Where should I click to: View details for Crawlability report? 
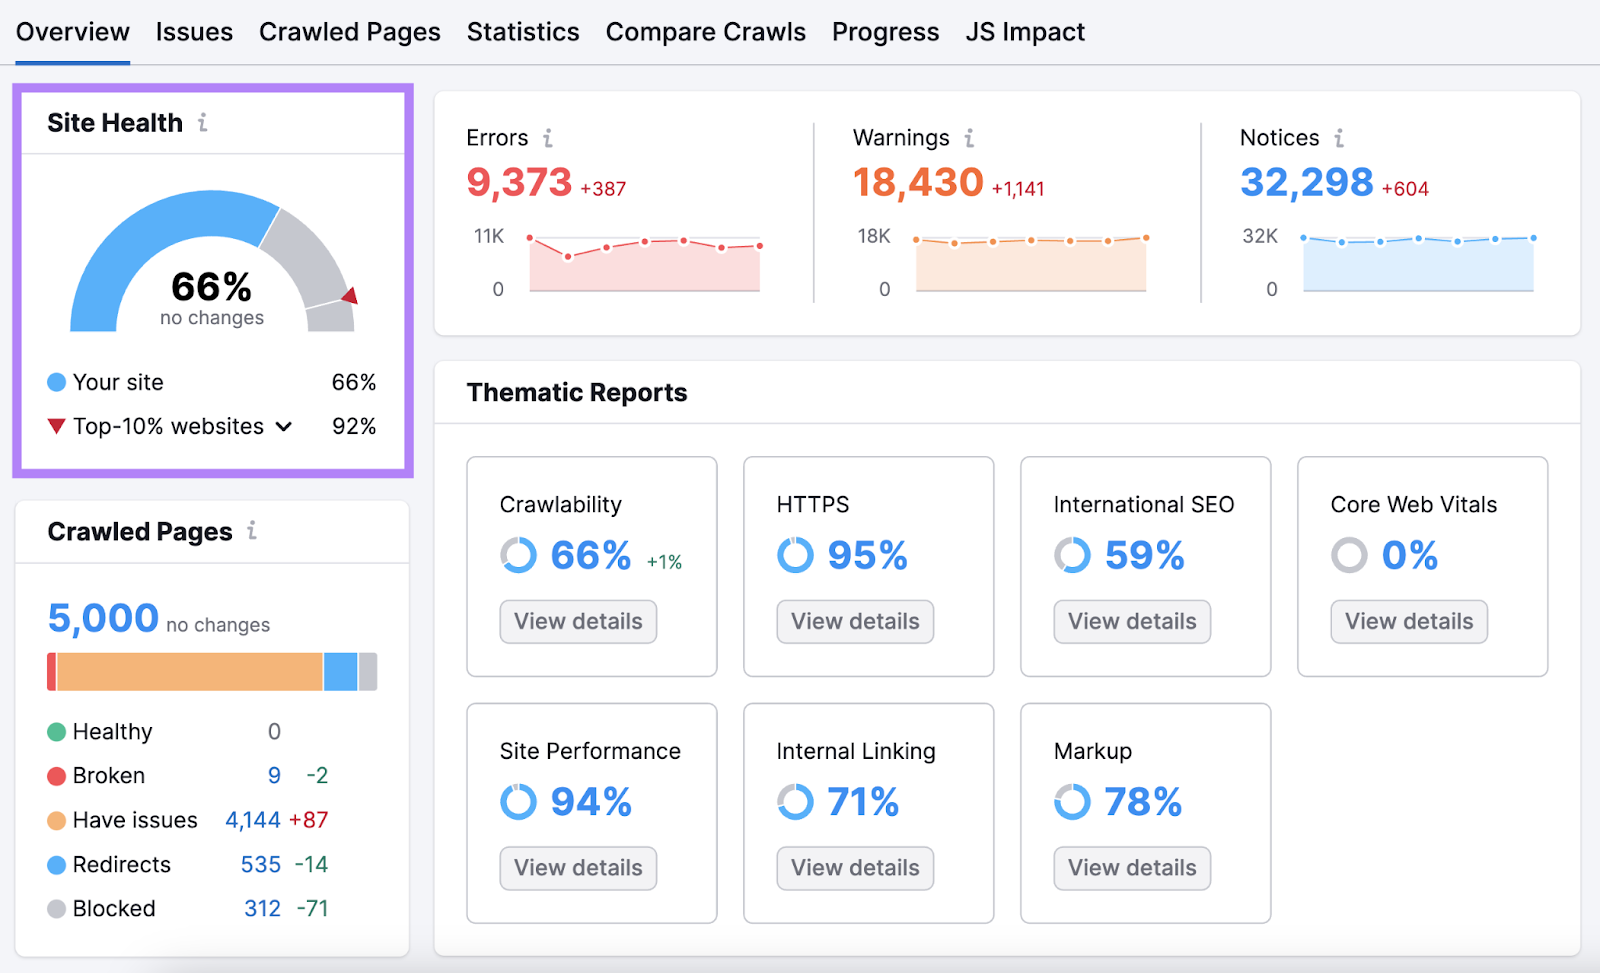click(x=578, y=621)
